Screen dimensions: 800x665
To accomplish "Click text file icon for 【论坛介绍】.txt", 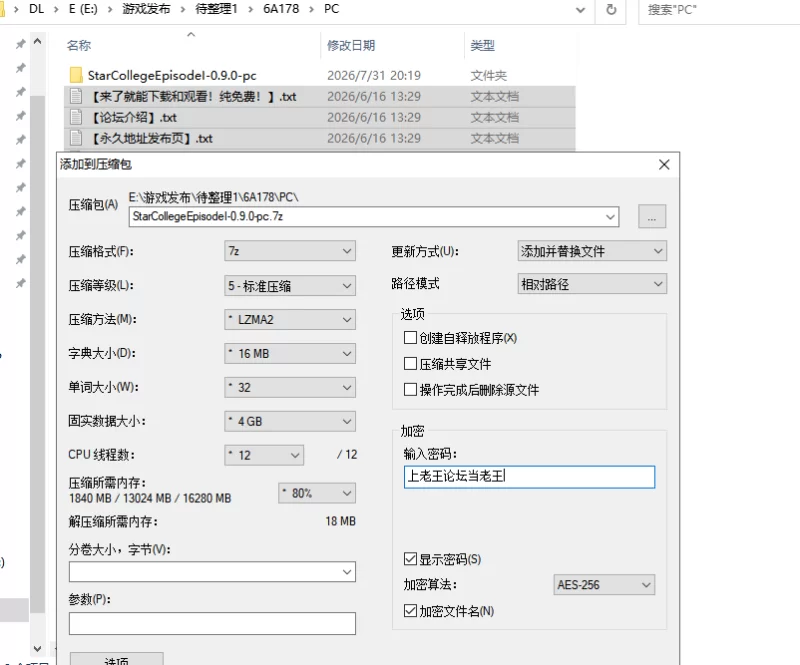I will point(76,117).
